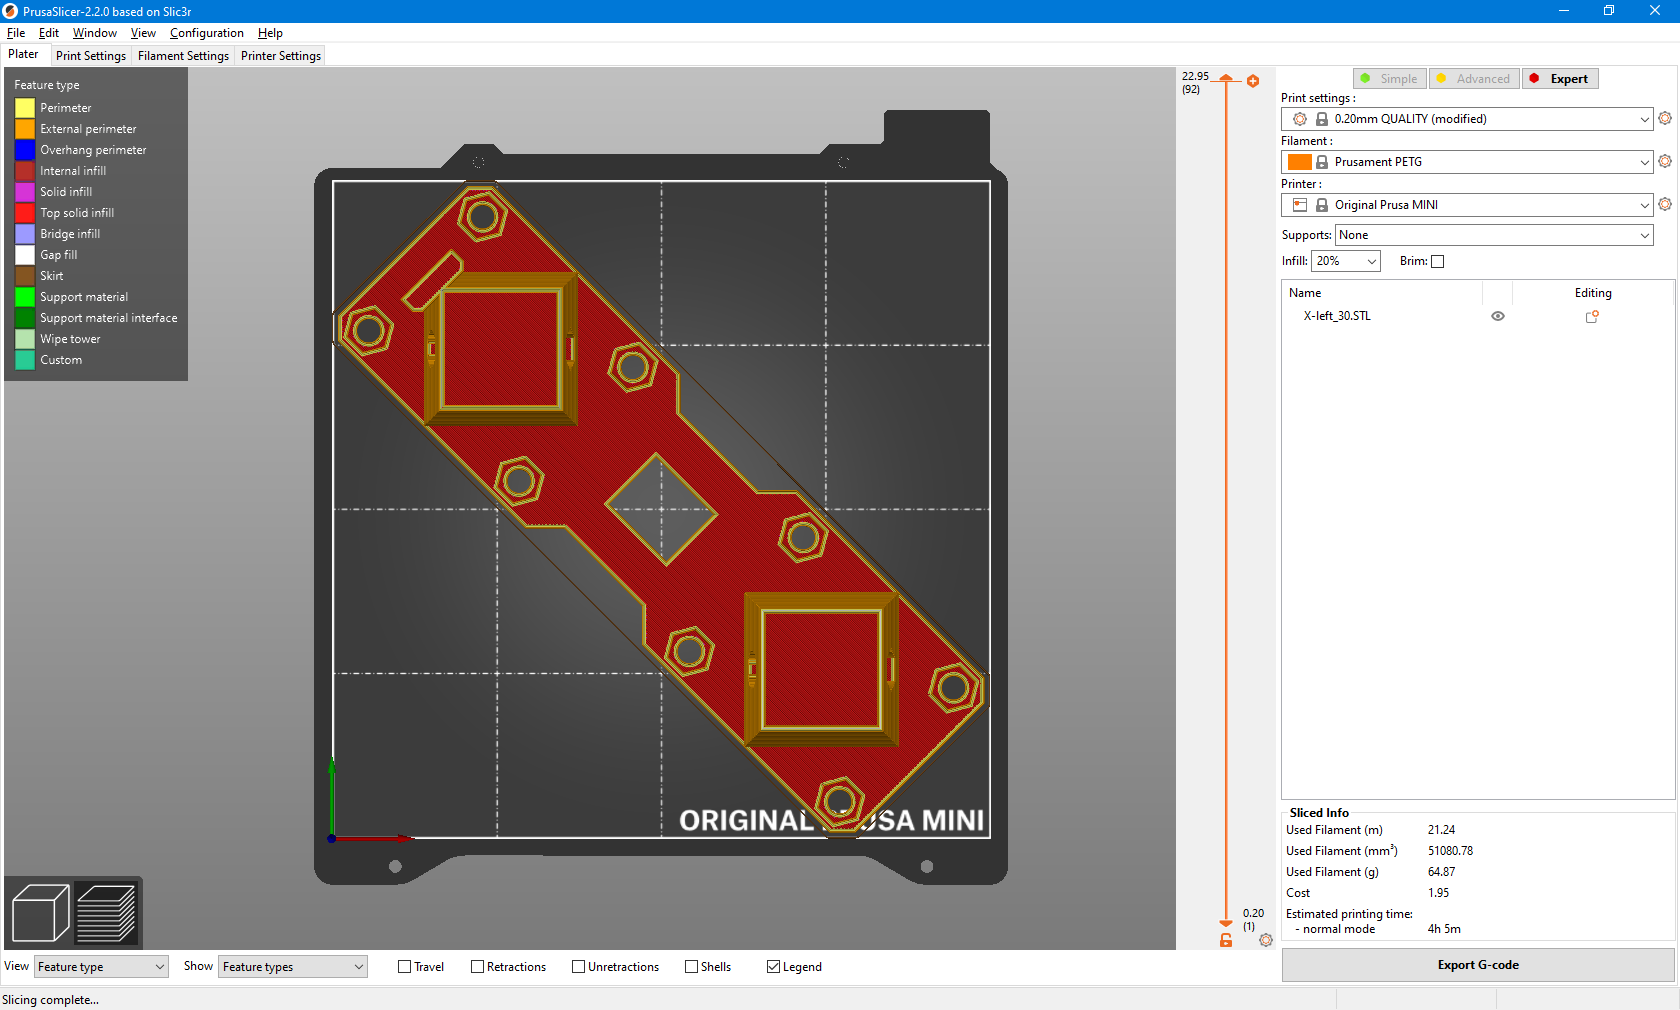This screenshot has height=1010, width=1680.
Task: Click the bottom layer slider thumb at 0.20
Action: coord(1226,923)
